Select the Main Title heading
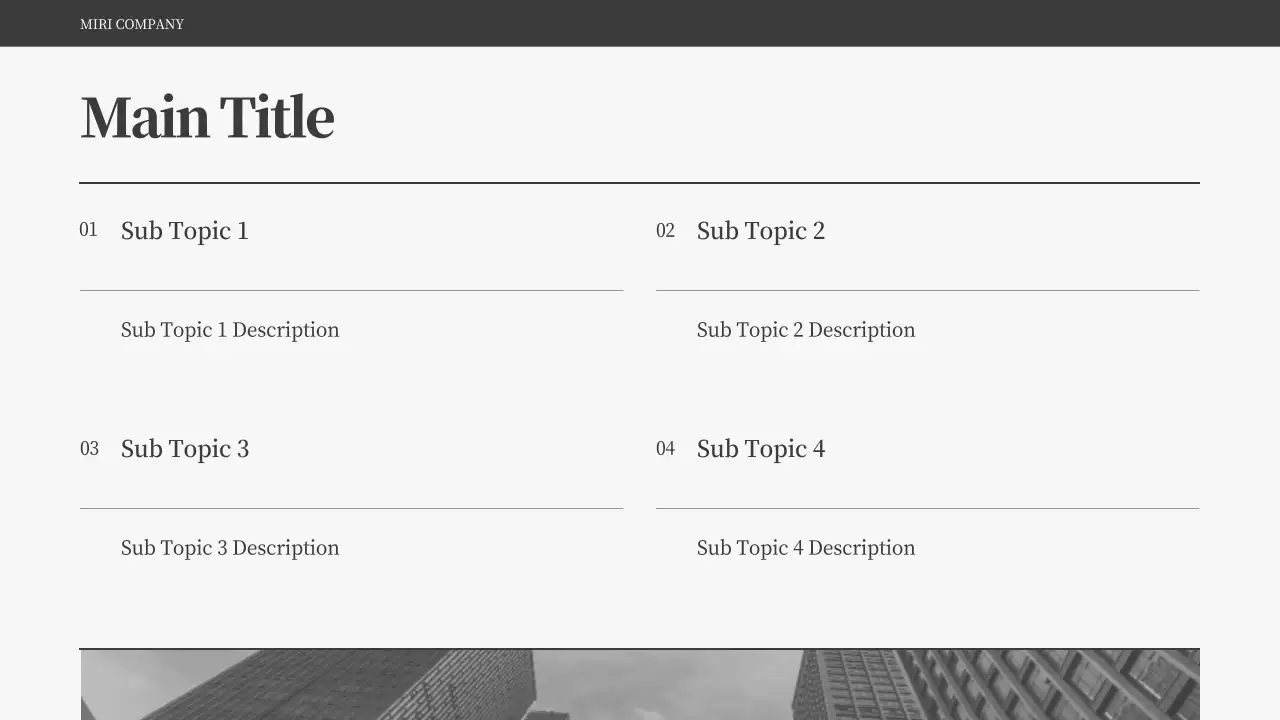This screenshot has height=720, width=1280. [207, 117]
